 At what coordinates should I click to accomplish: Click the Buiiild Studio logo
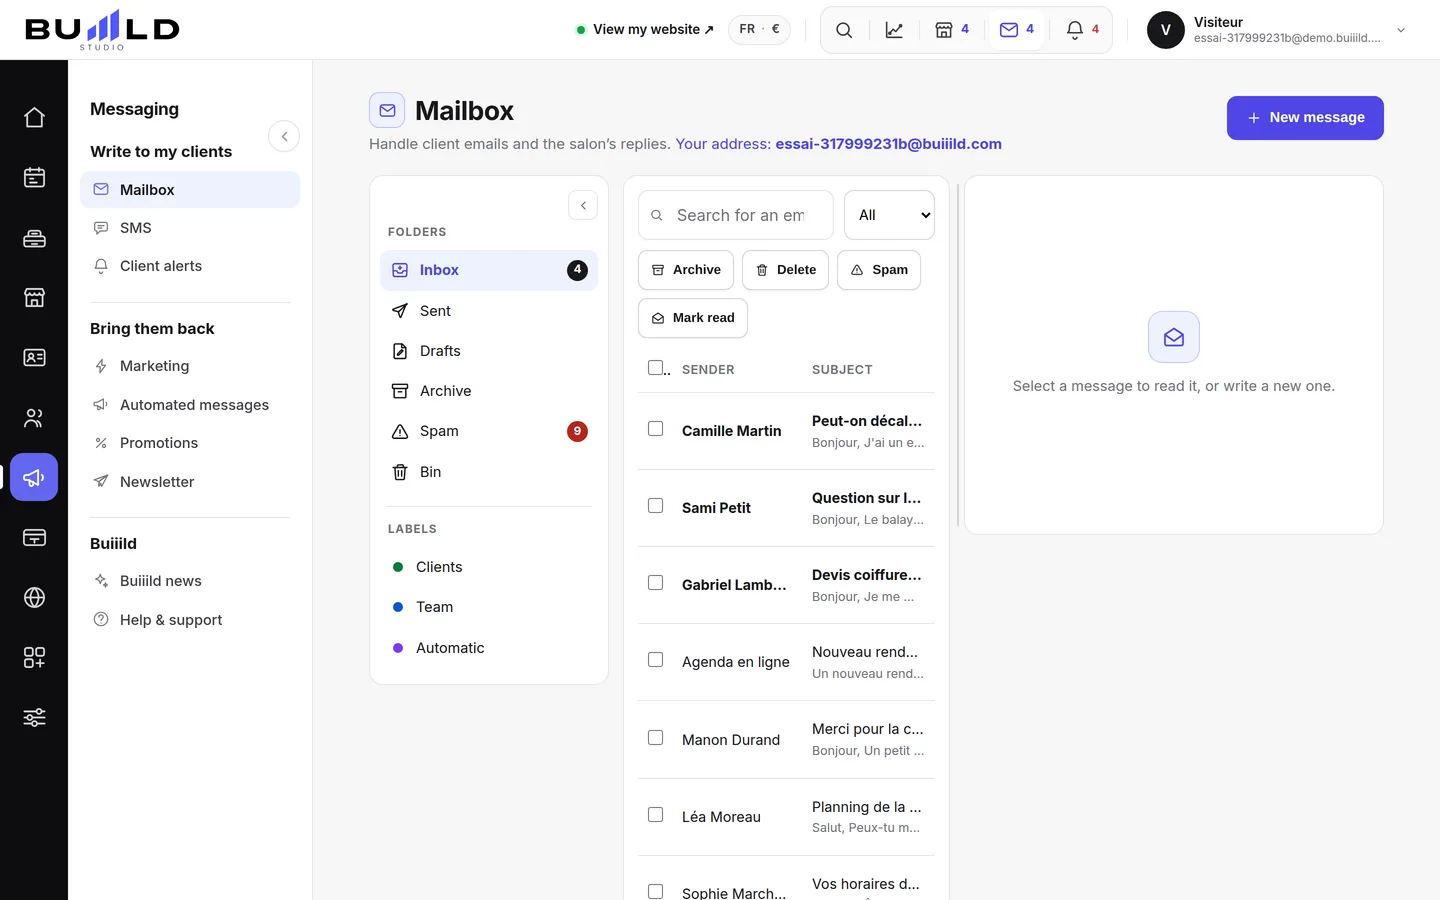[102, 30]
